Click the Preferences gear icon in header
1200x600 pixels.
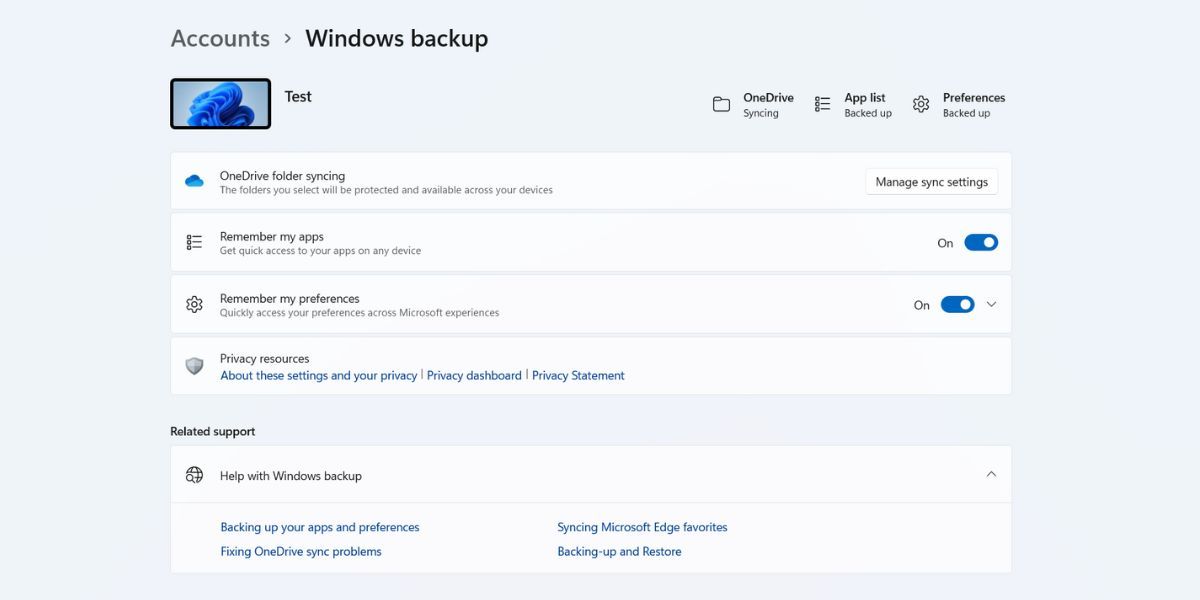pos(921,104)
